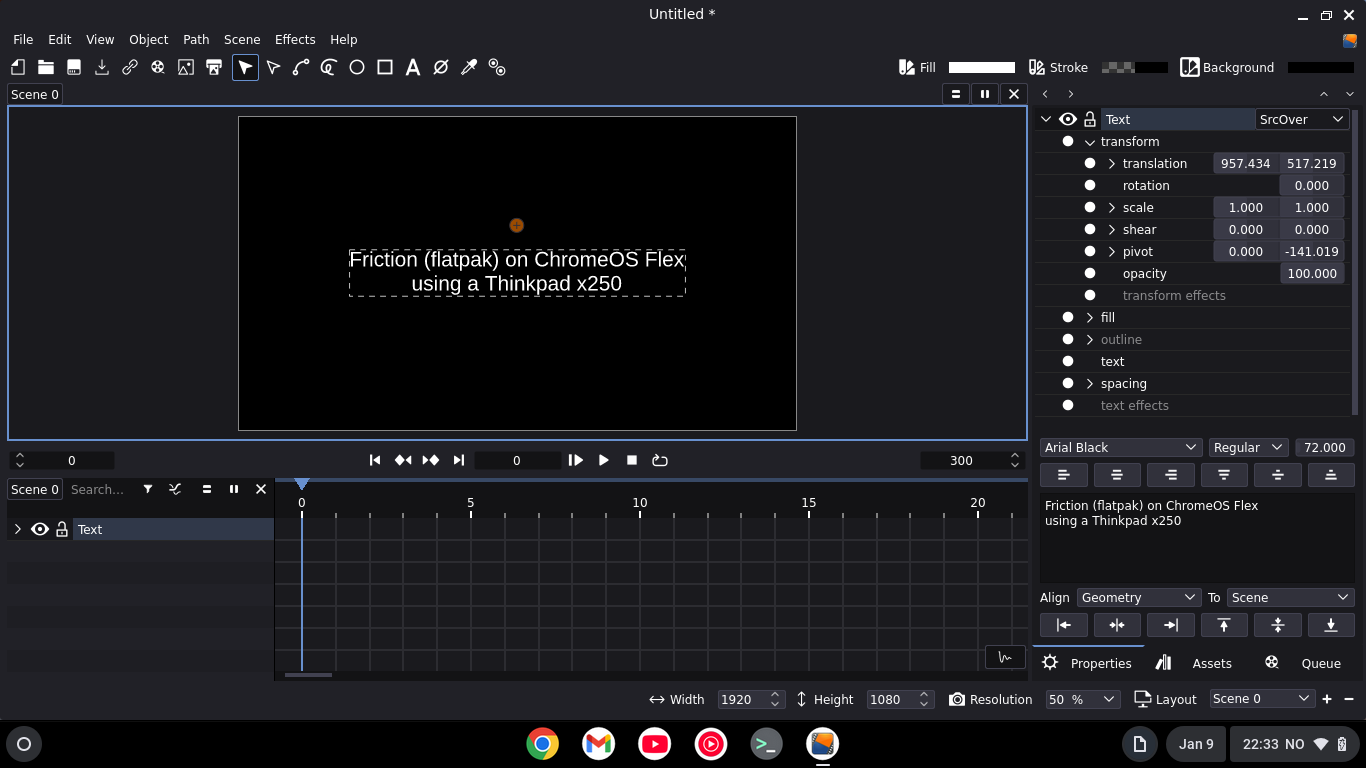Screen dimensions: 1366x768
Task: Toggle the fill property dot
Action: click(1068, 317)
